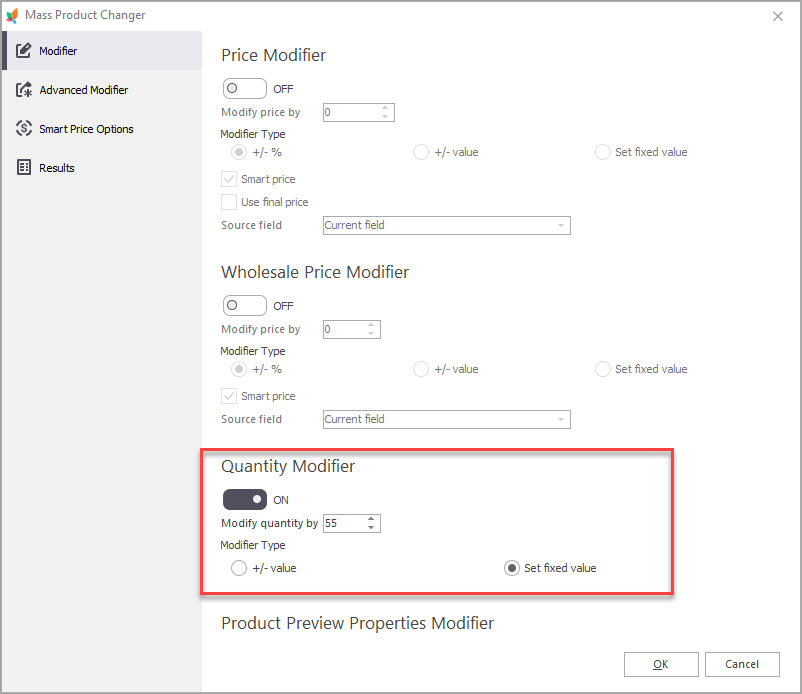Select Set fixed value under Price Modifier
This screenshot has height=694, width=802.
[603, 152]
